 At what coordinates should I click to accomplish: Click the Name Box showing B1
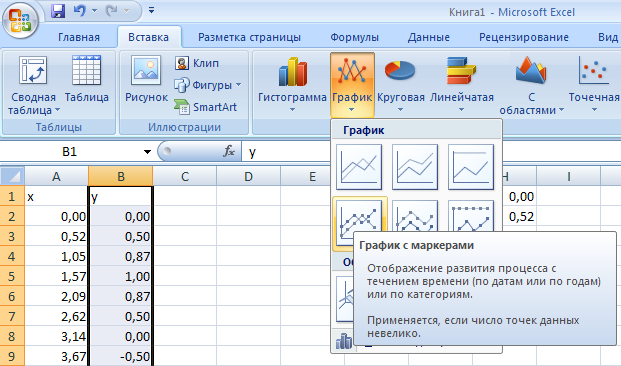click(x=70, y=152)
